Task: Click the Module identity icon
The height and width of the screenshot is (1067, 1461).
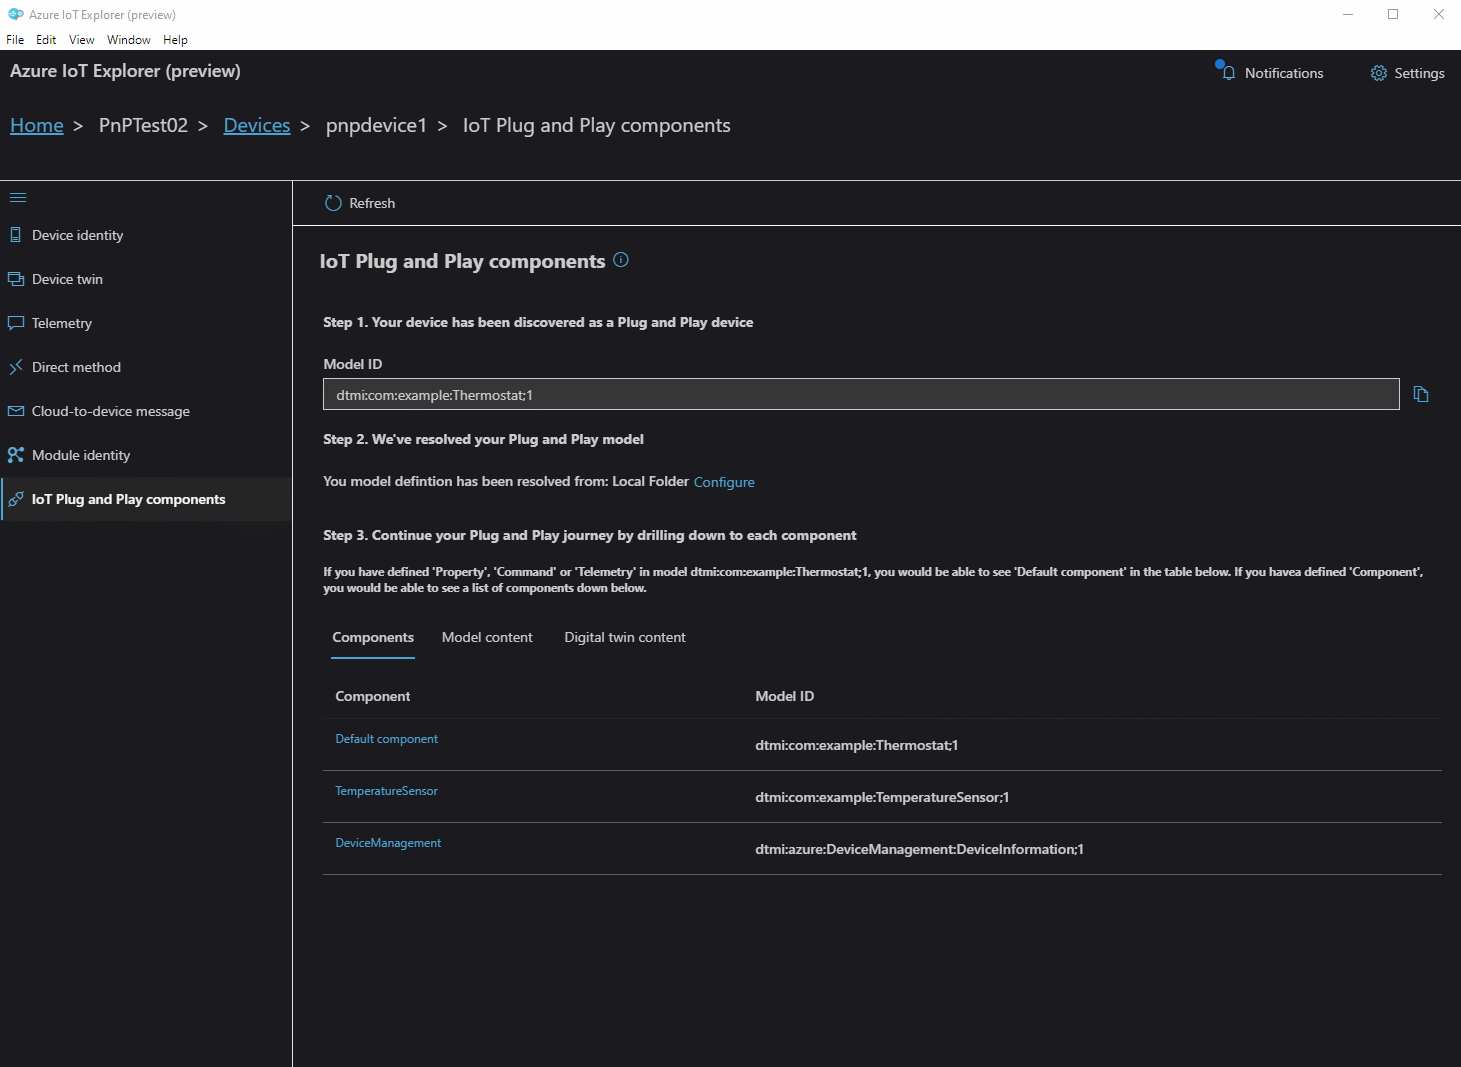Action: point(15,455)
